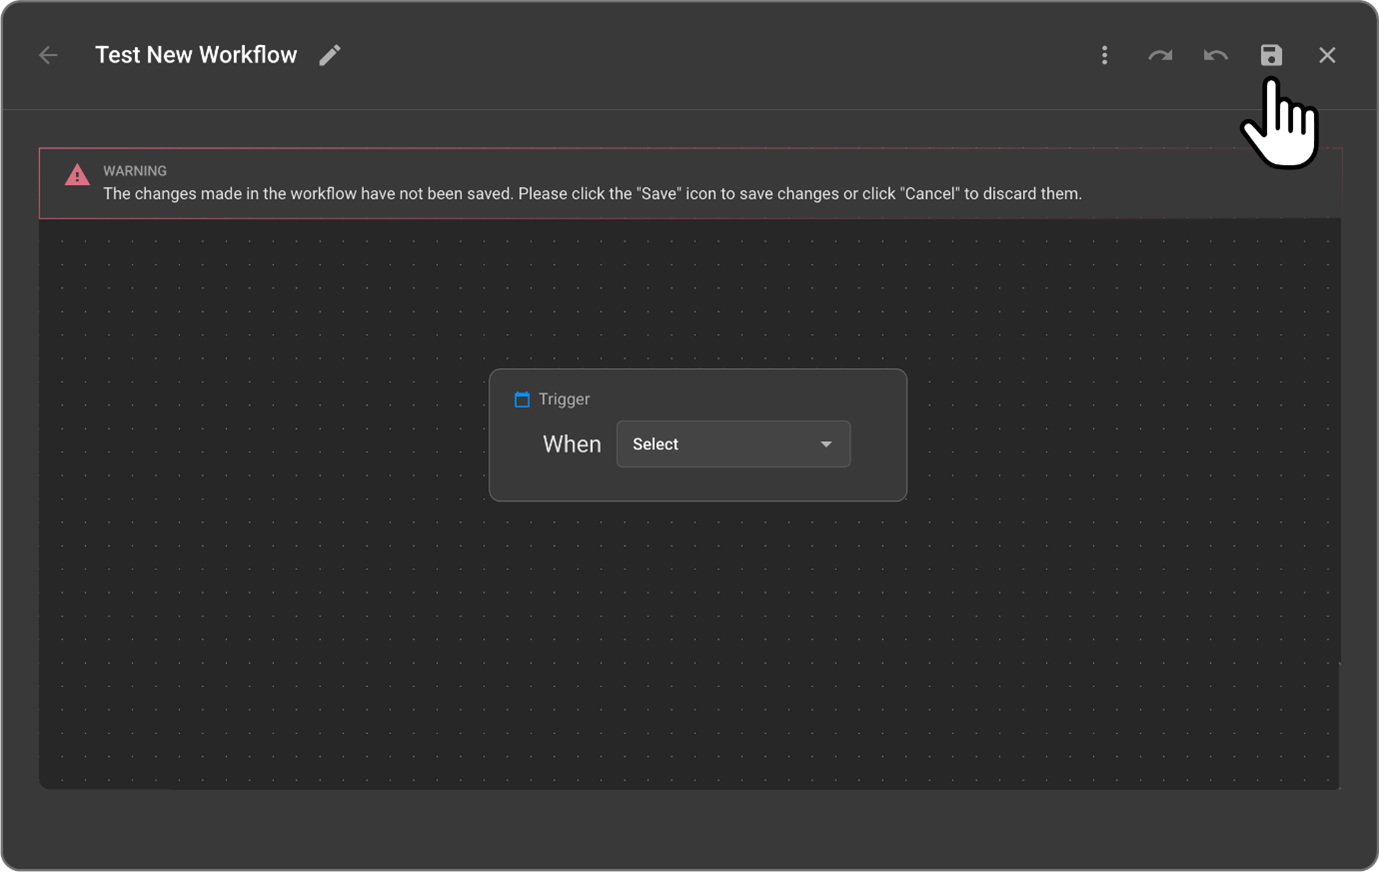
Task: Click the blue calendar Trigger icon
Action: pyautogui.click(x=522, y=400)
